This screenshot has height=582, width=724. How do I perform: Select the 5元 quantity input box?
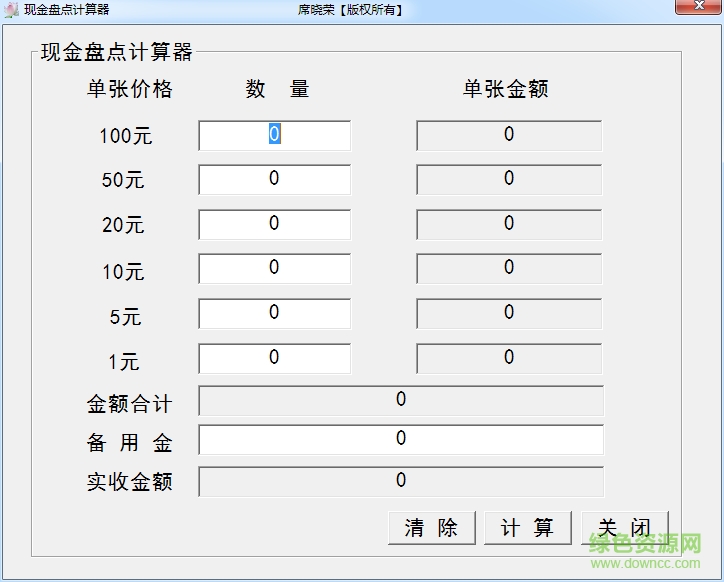(275, 314)
